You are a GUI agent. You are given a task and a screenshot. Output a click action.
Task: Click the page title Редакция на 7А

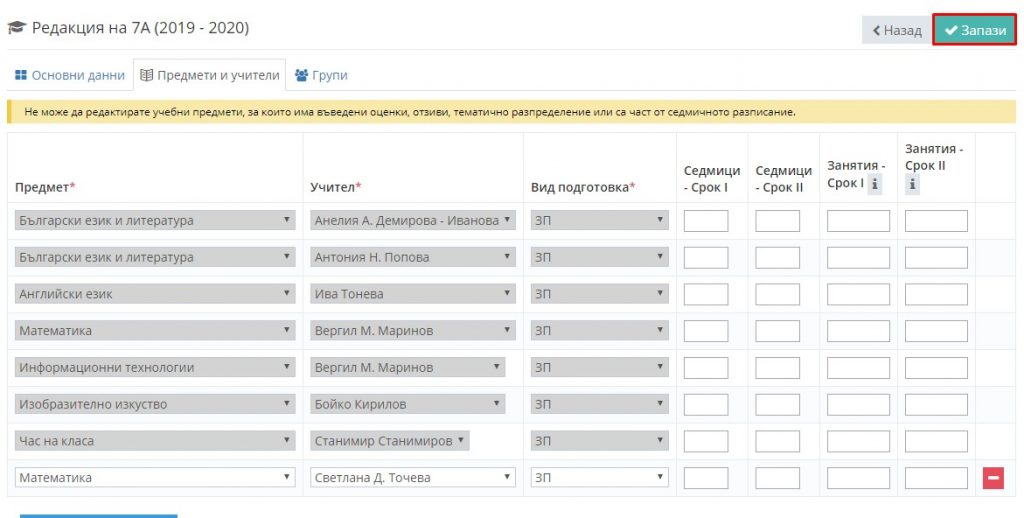click(x=140, y=28)
